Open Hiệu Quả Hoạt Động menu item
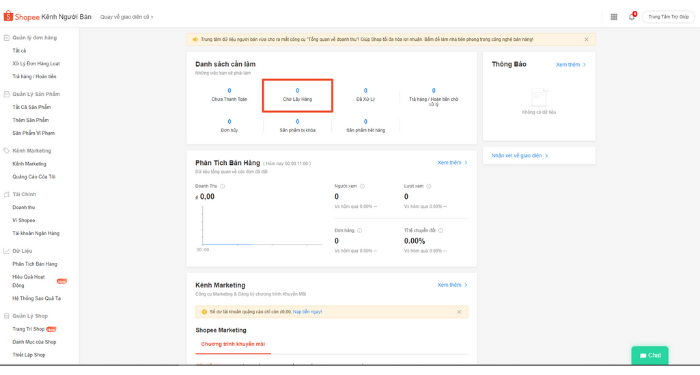 [x=29, y=281]
